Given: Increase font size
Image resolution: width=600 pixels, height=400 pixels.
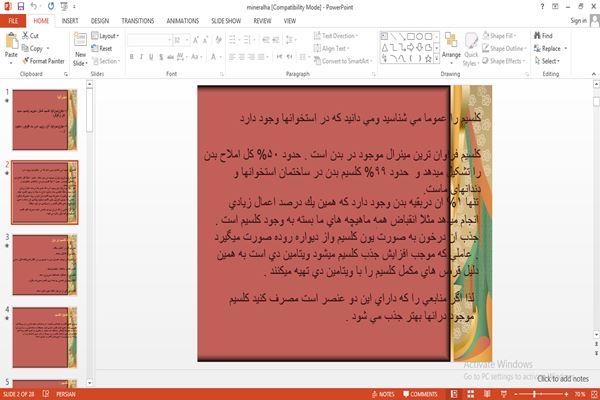Looking at the screenshot, I should coord(196,40).
